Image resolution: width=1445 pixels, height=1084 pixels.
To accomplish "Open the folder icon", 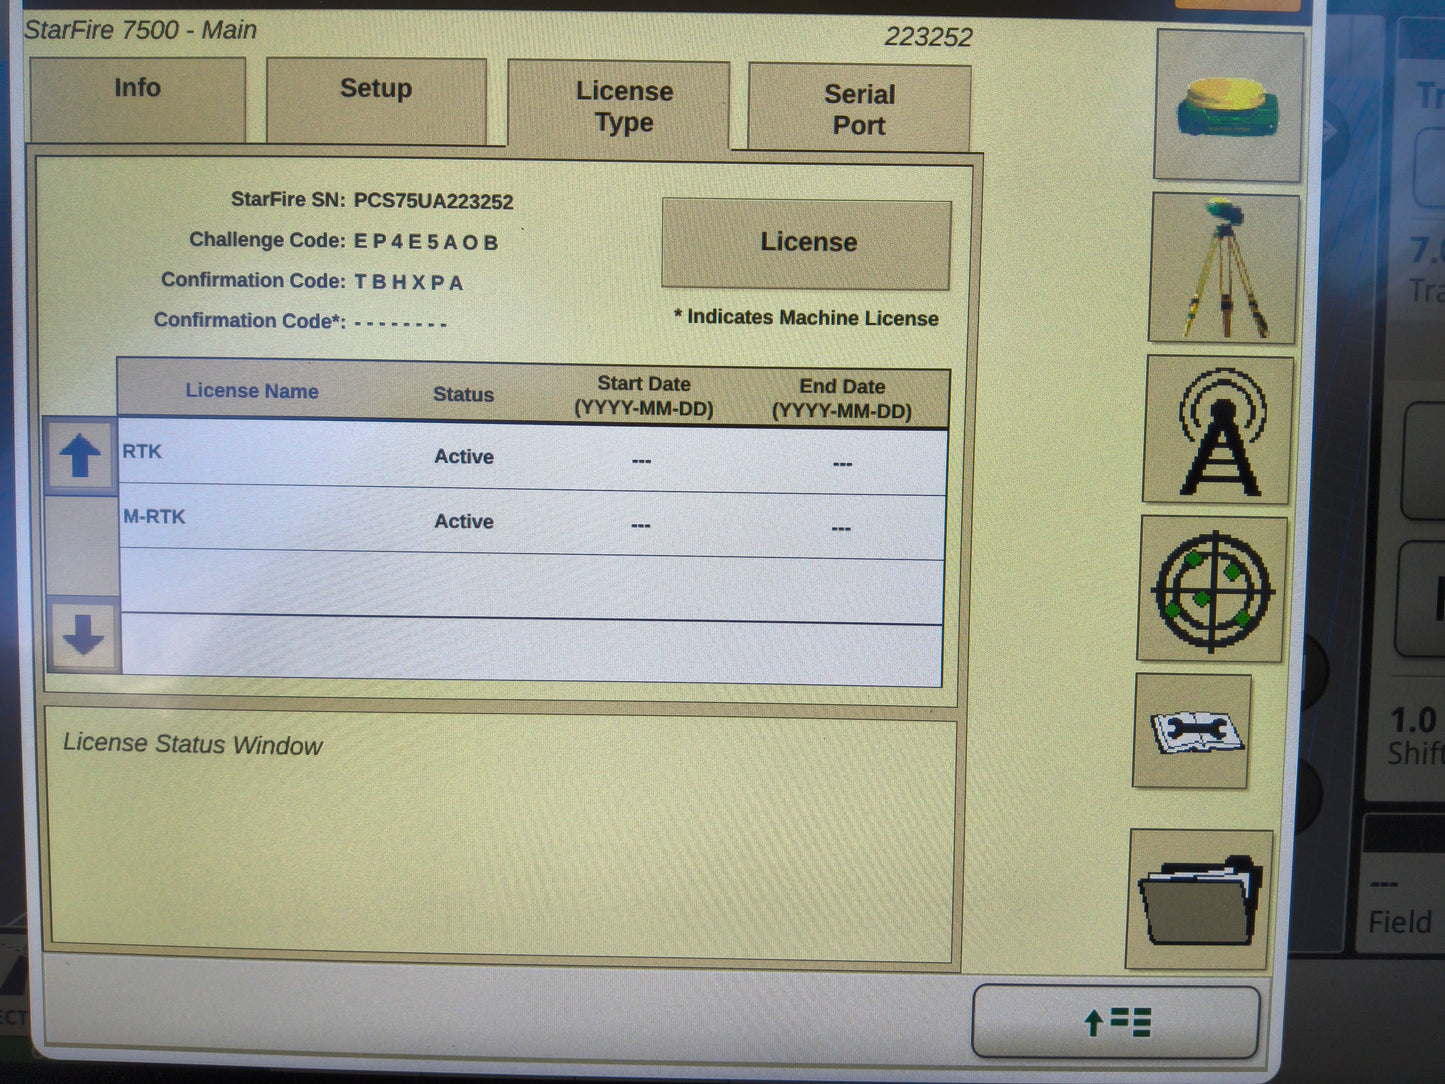I will (x=1200, y=900).
